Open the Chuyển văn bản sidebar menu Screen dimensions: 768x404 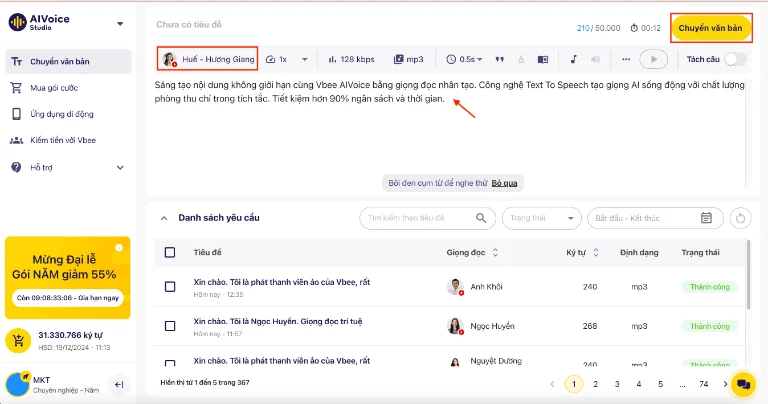[68, 61]
